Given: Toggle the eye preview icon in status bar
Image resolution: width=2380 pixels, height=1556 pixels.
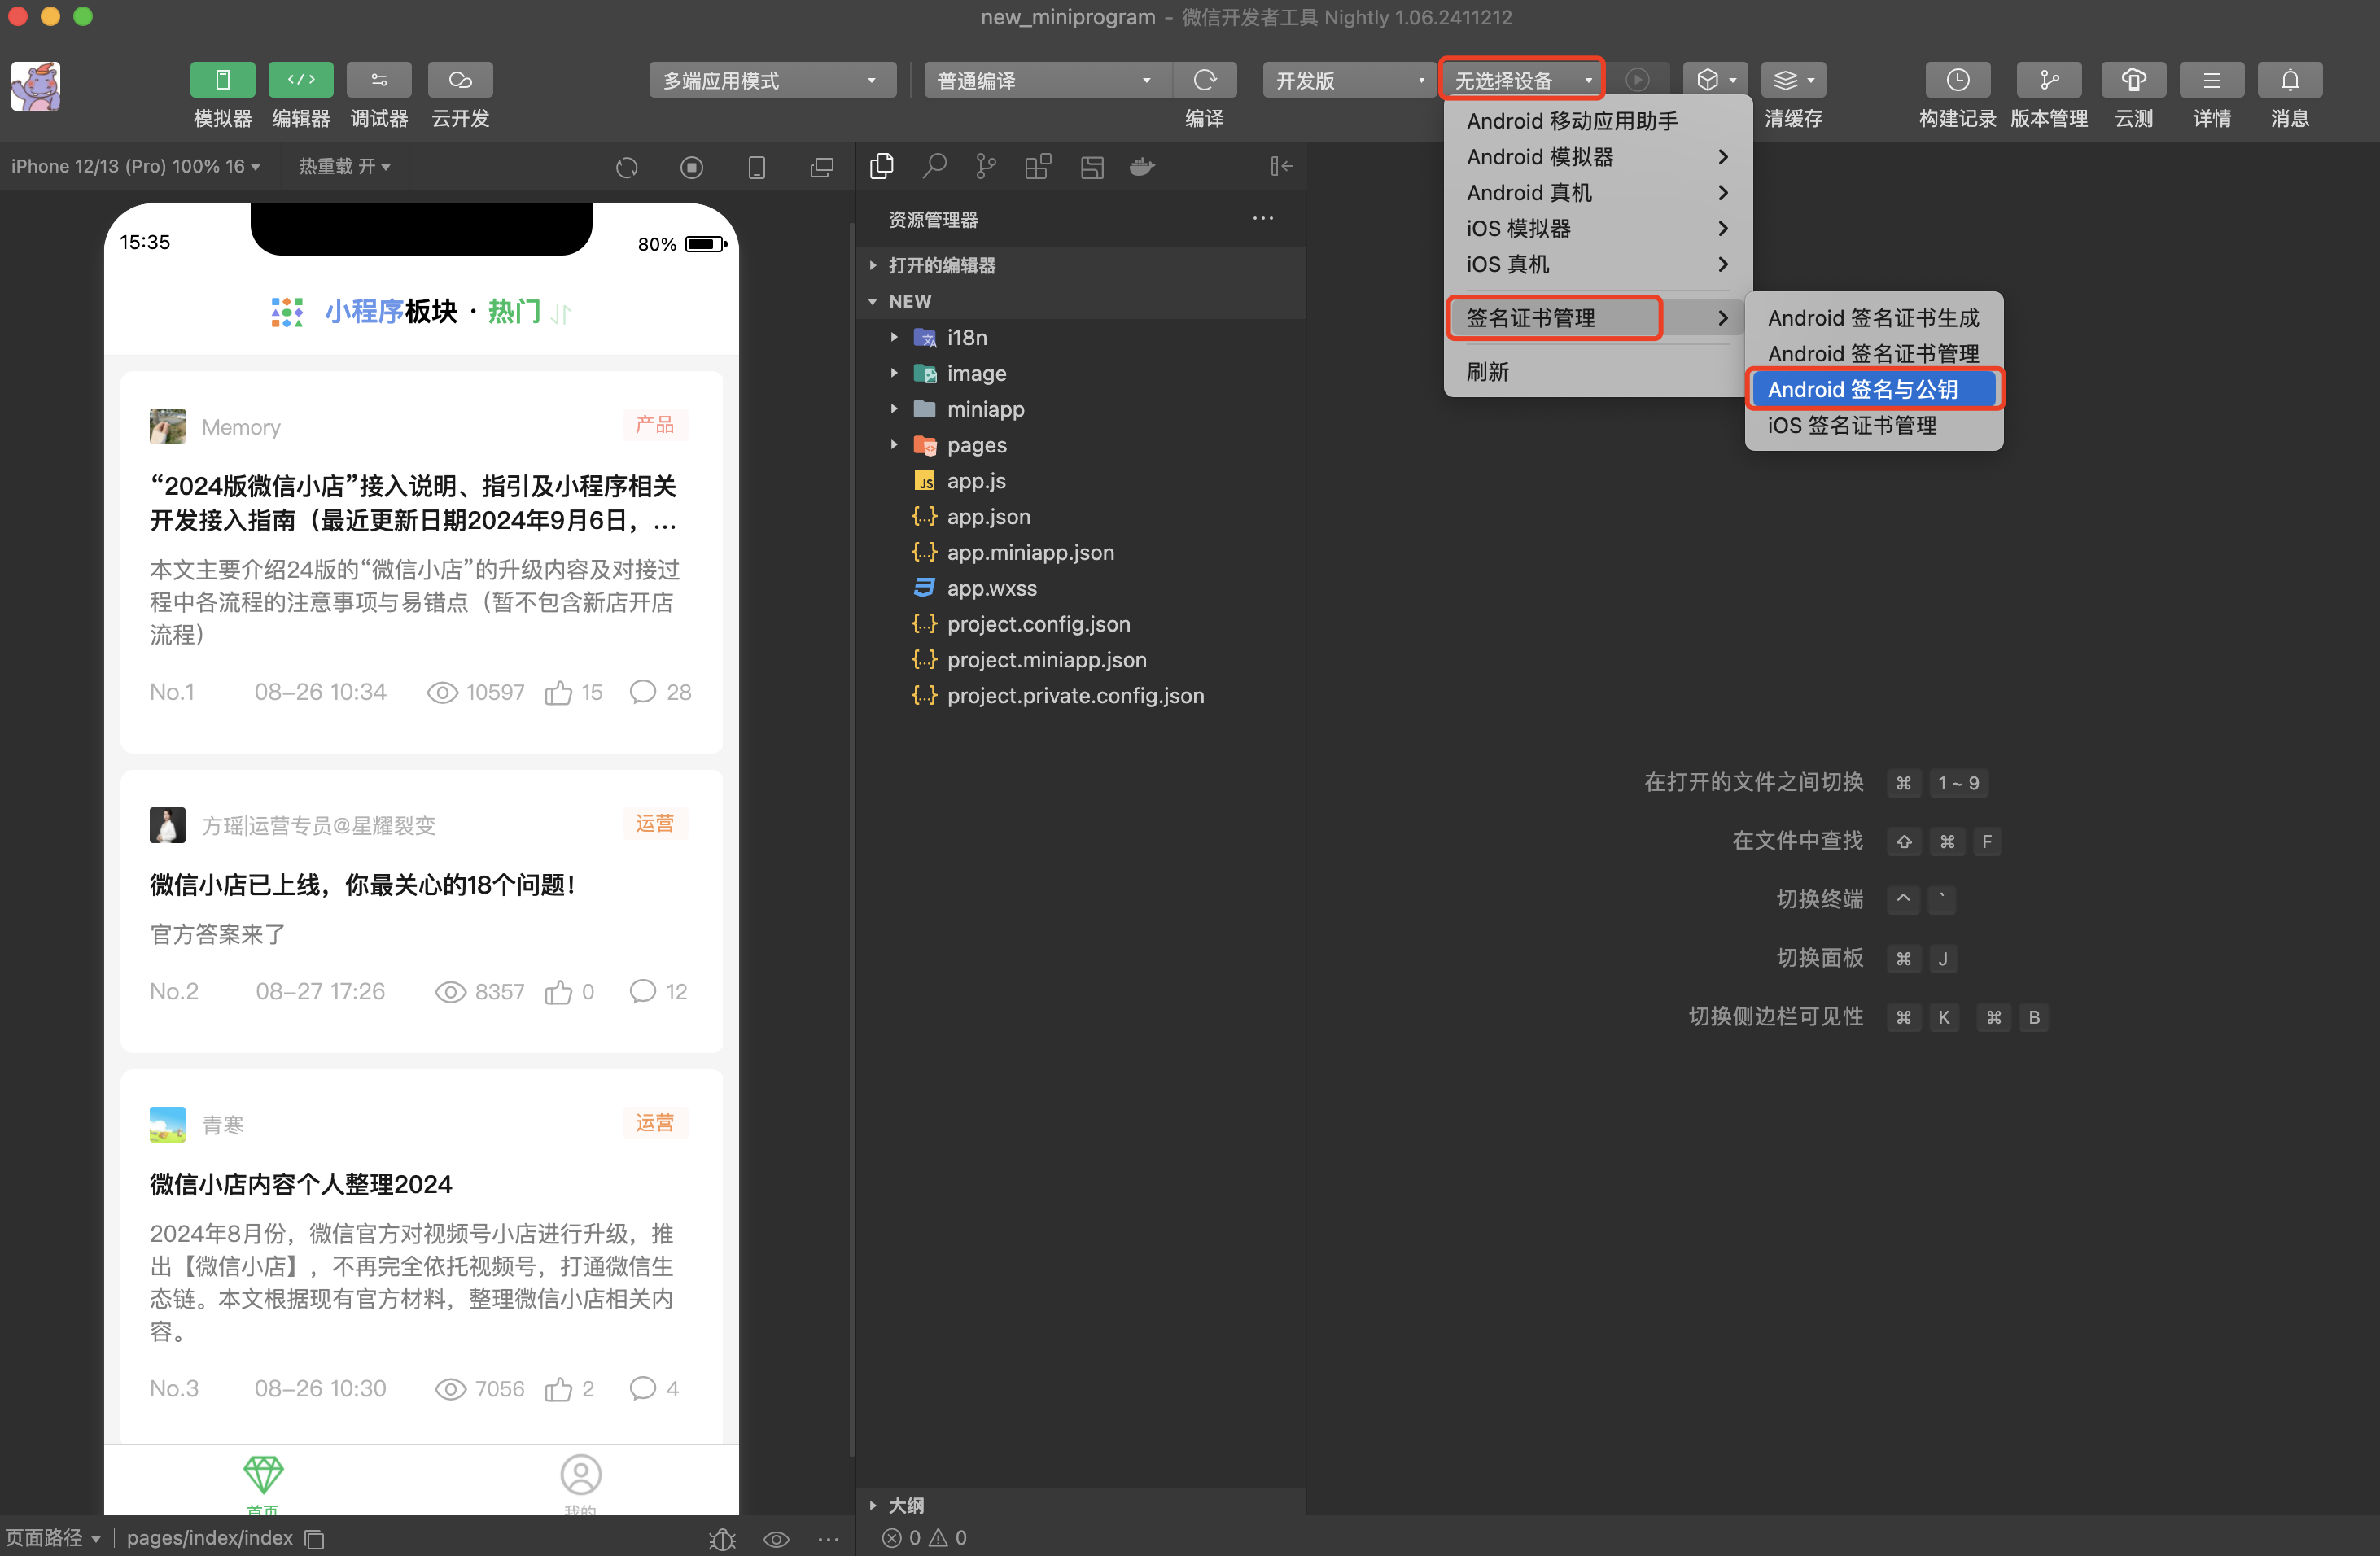Looking at the screenshot, I should point(776,1539).
